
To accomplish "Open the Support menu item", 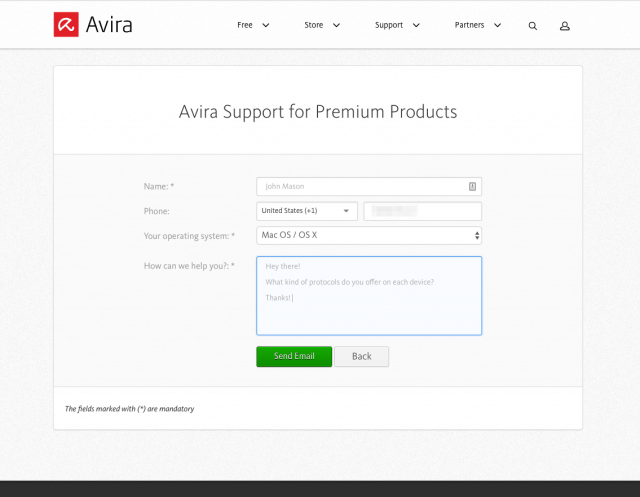I will (x=389, y=25).
